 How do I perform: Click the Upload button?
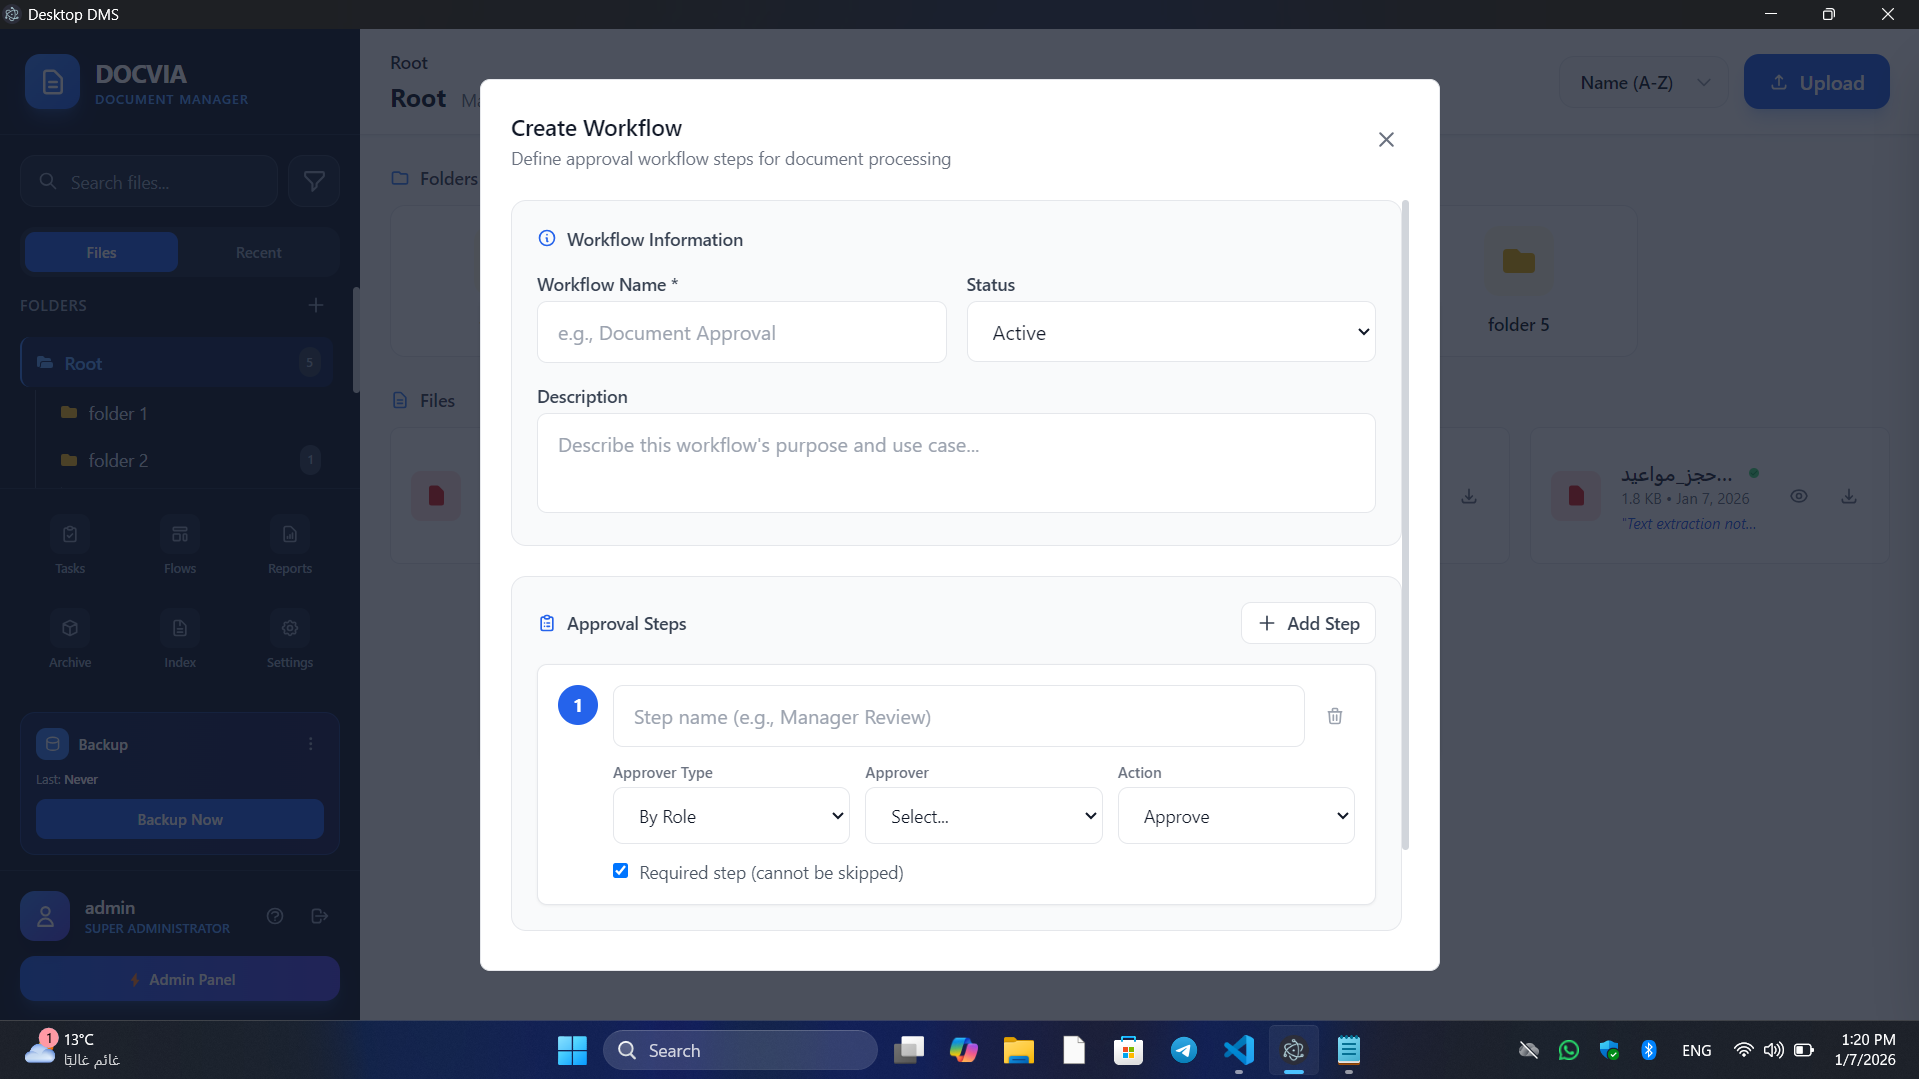pyautogui.click(x=1816, y=83)
